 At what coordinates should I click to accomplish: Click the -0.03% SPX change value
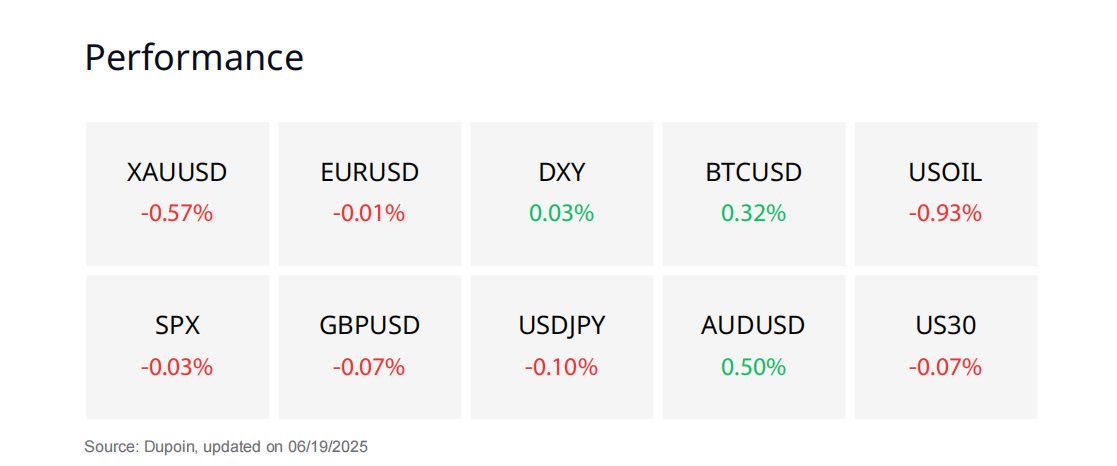coord(177,367)
